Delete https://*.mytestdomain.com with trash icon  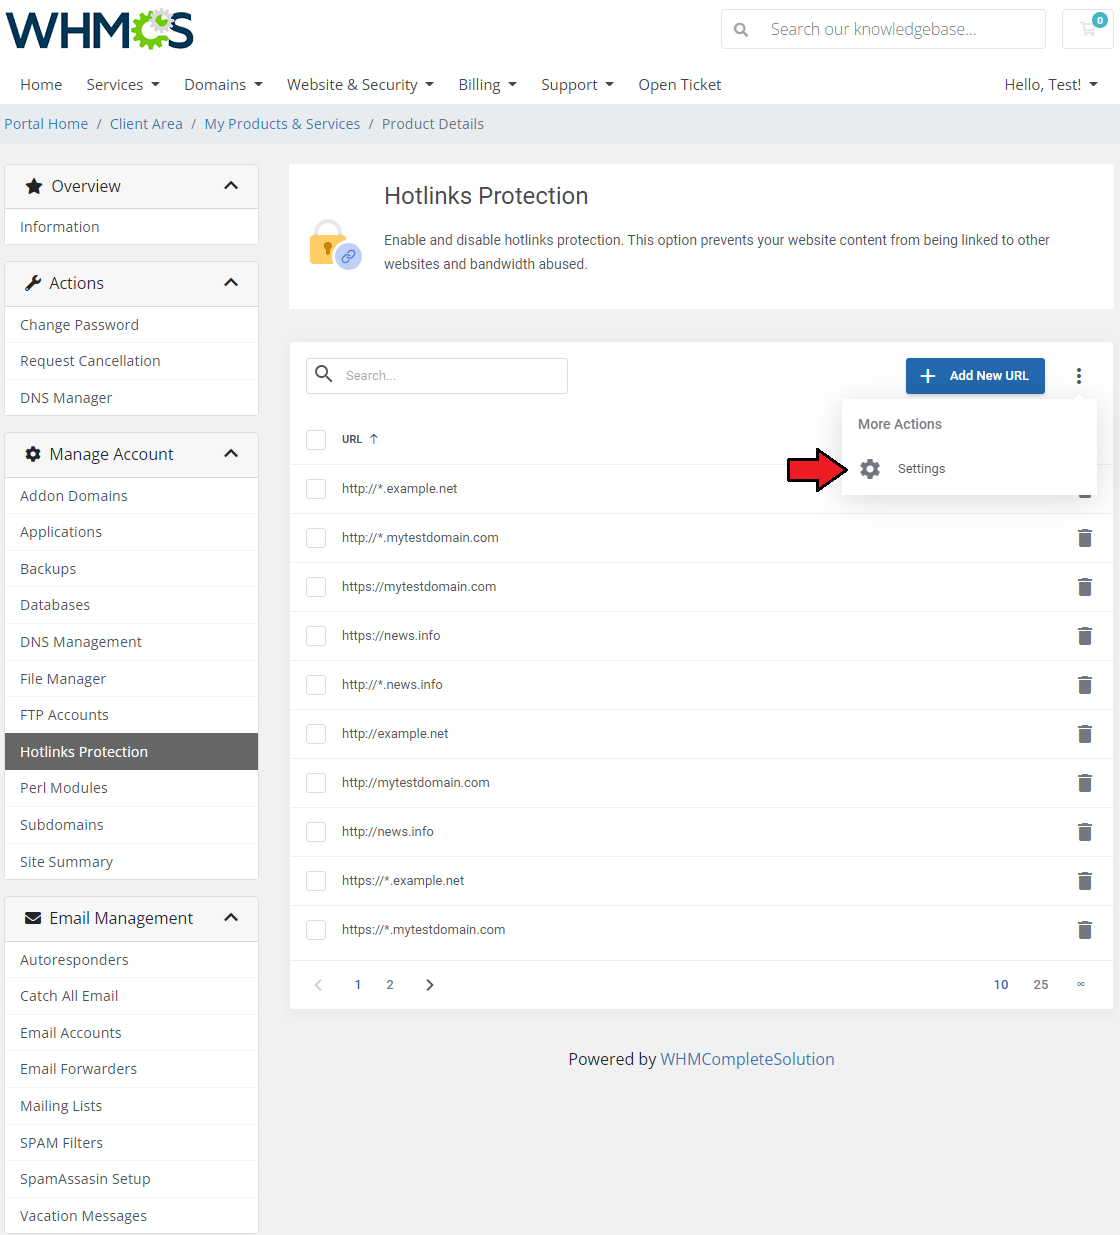tap(1085, 930)
